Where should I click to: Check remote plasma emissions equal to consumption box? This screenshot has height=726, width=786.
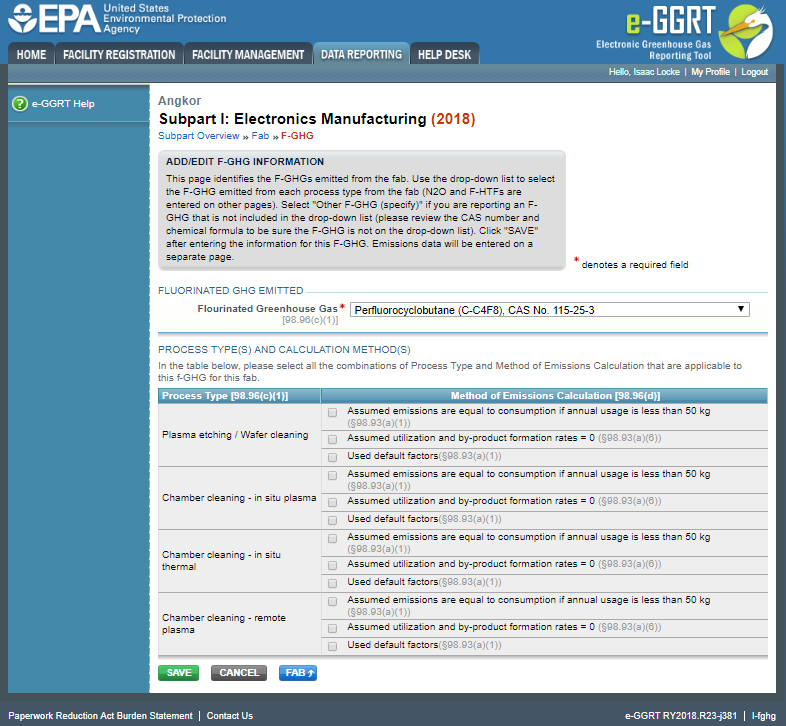point(332,602)
